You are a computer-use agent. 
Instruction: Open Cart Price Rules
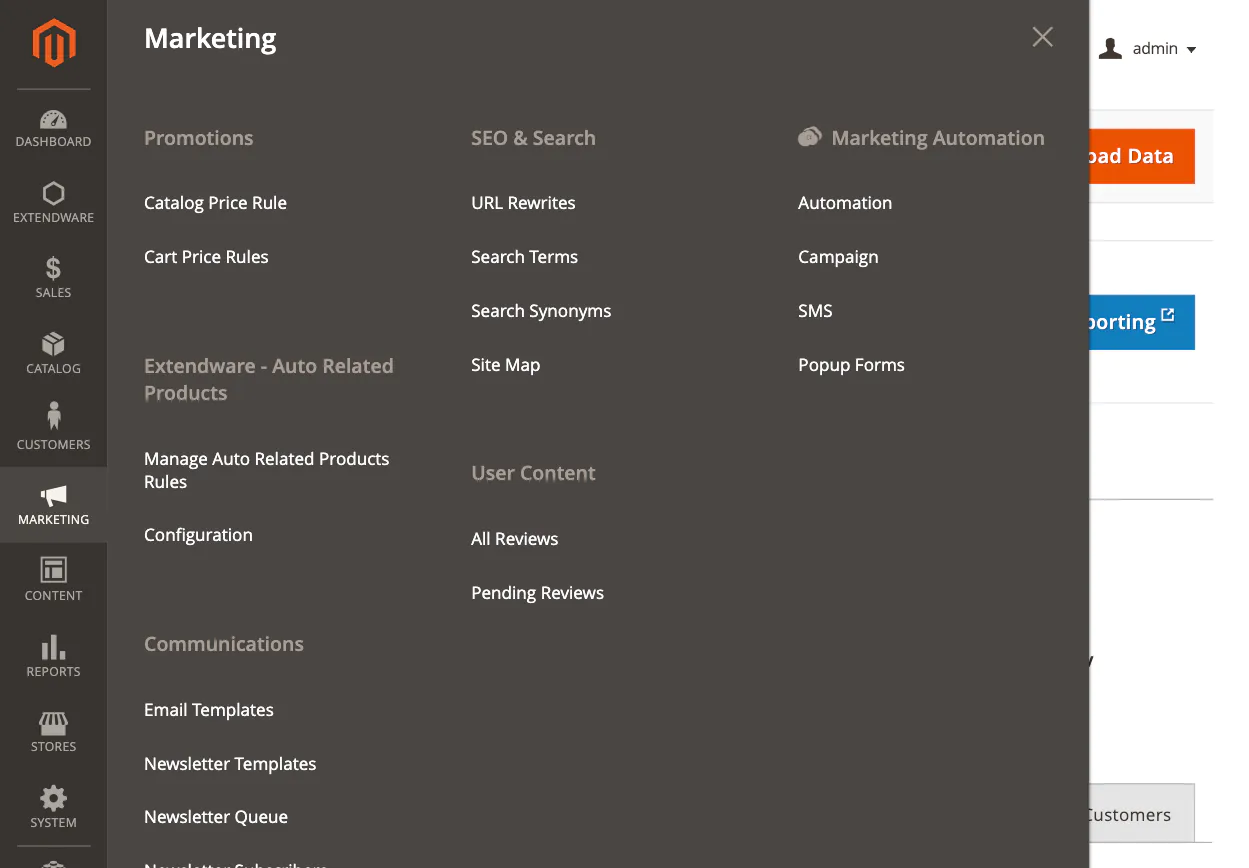tap(206, 257)
